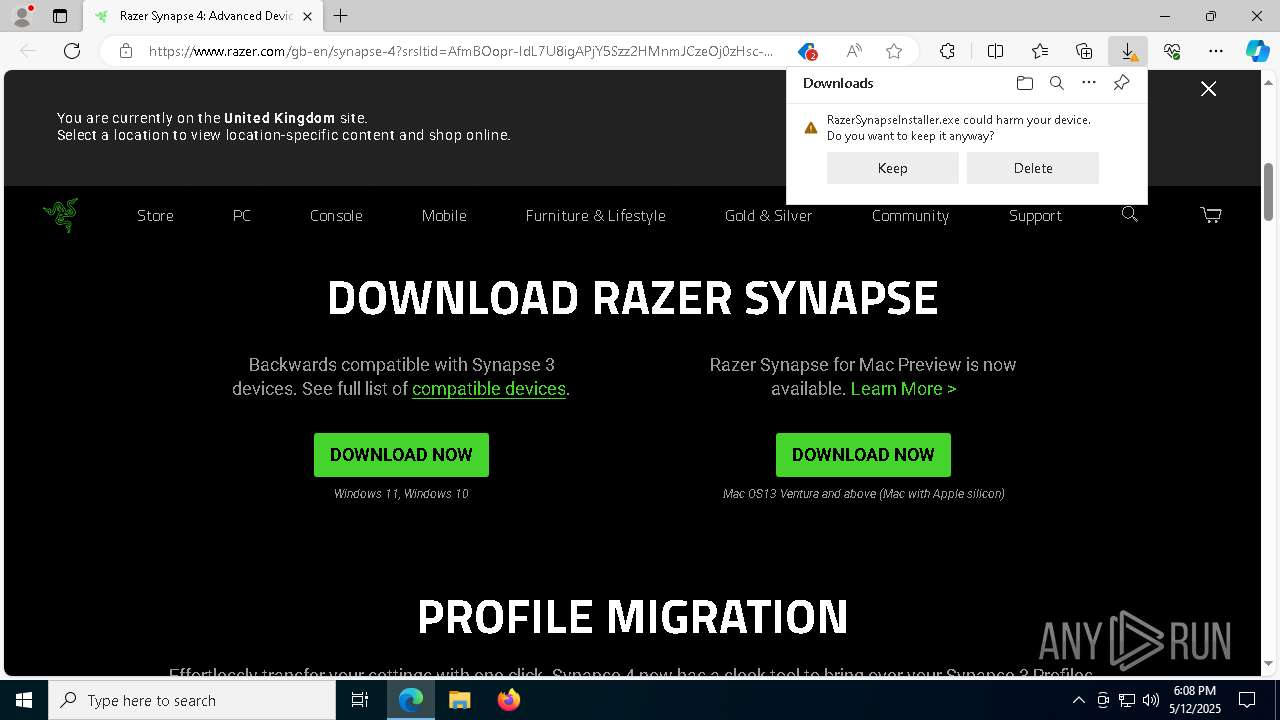The image size is (1280, 720).
Task: Click the Read aloud icon
Action: pyautogui.click(x=854, y=51)
